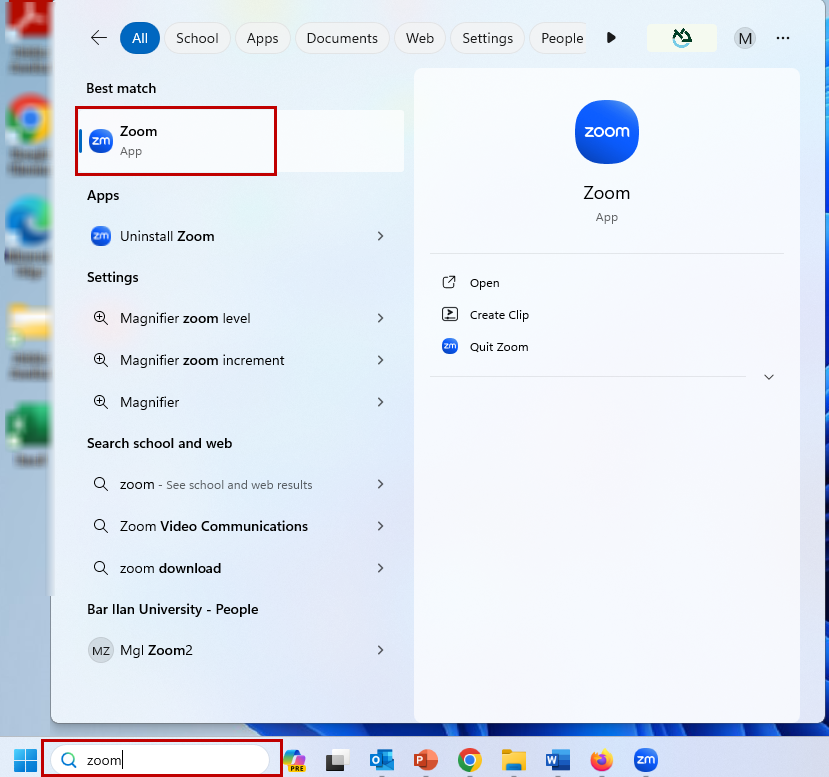
Task: Expand the Uninstall Zoom result chevron
Action: 380,236
